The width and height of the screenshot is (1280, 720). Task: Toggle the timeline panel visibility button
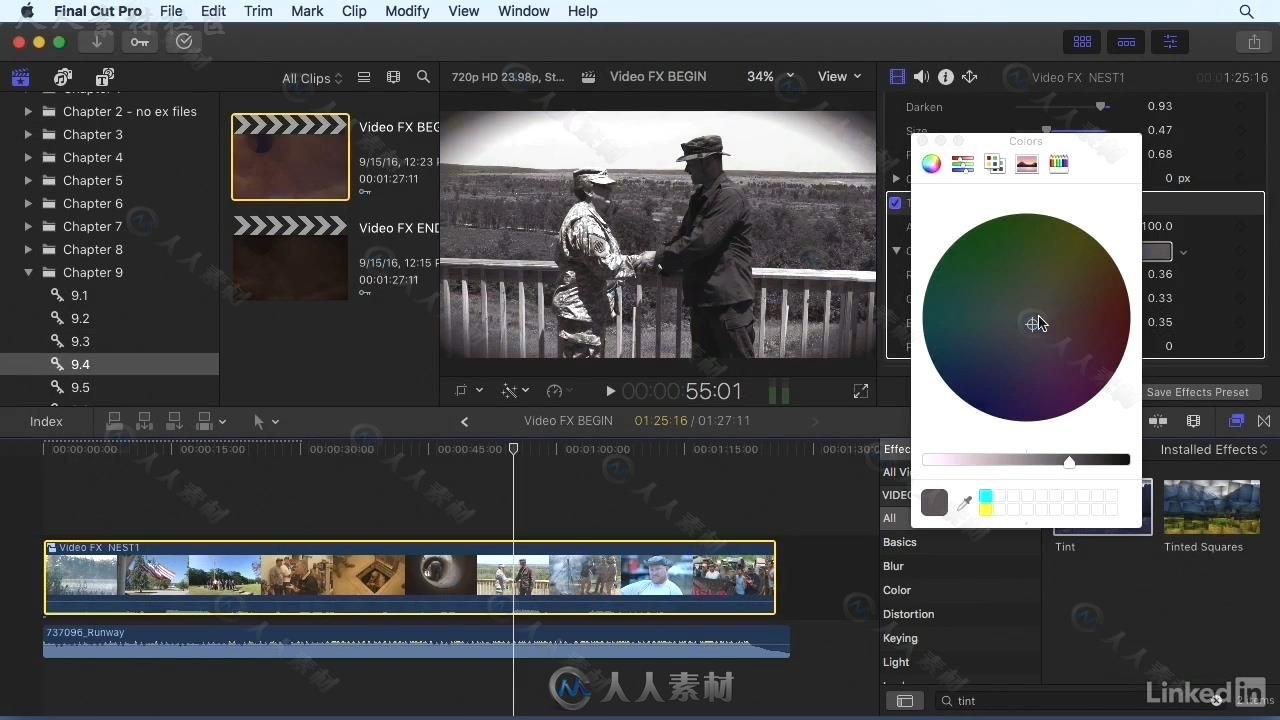[x=1126, y=42]
